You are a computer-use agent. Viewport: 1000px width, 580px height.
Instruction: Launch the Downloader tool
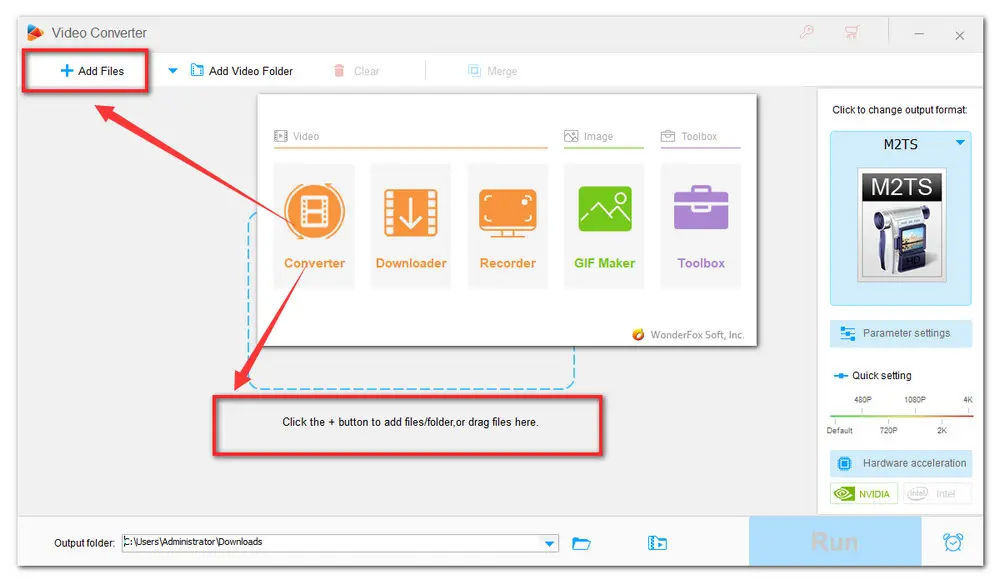[x=411, y=212]
